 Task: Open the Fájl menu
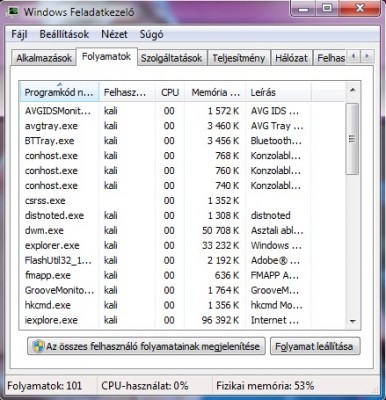19,34
